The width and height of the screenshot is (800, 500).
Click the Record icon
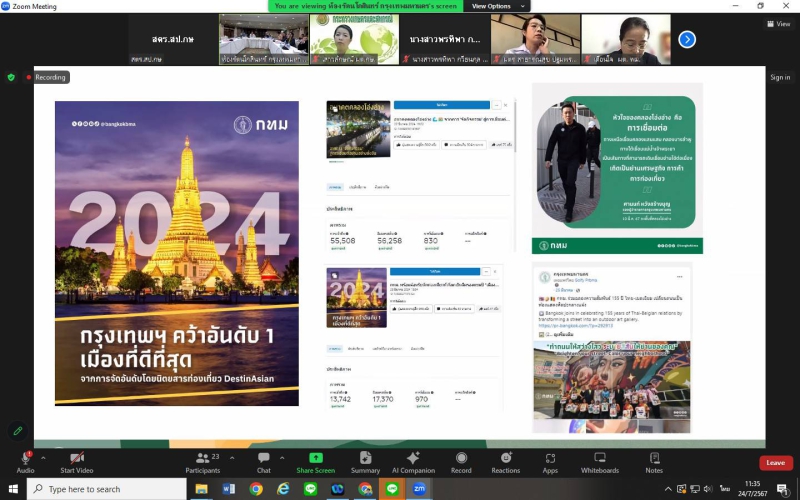(x=461, y=459)
